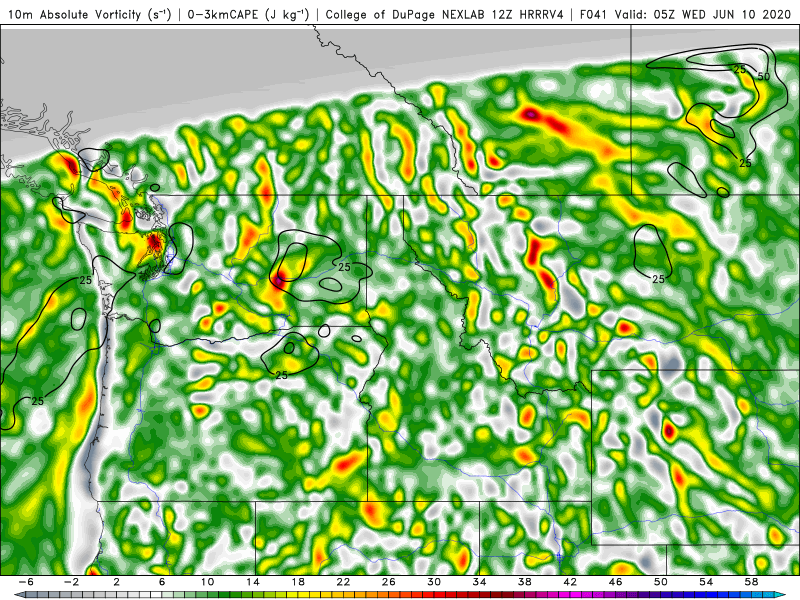Click the "14" color scale label
This screenshot has height=600, width=800.
point(253,582)
